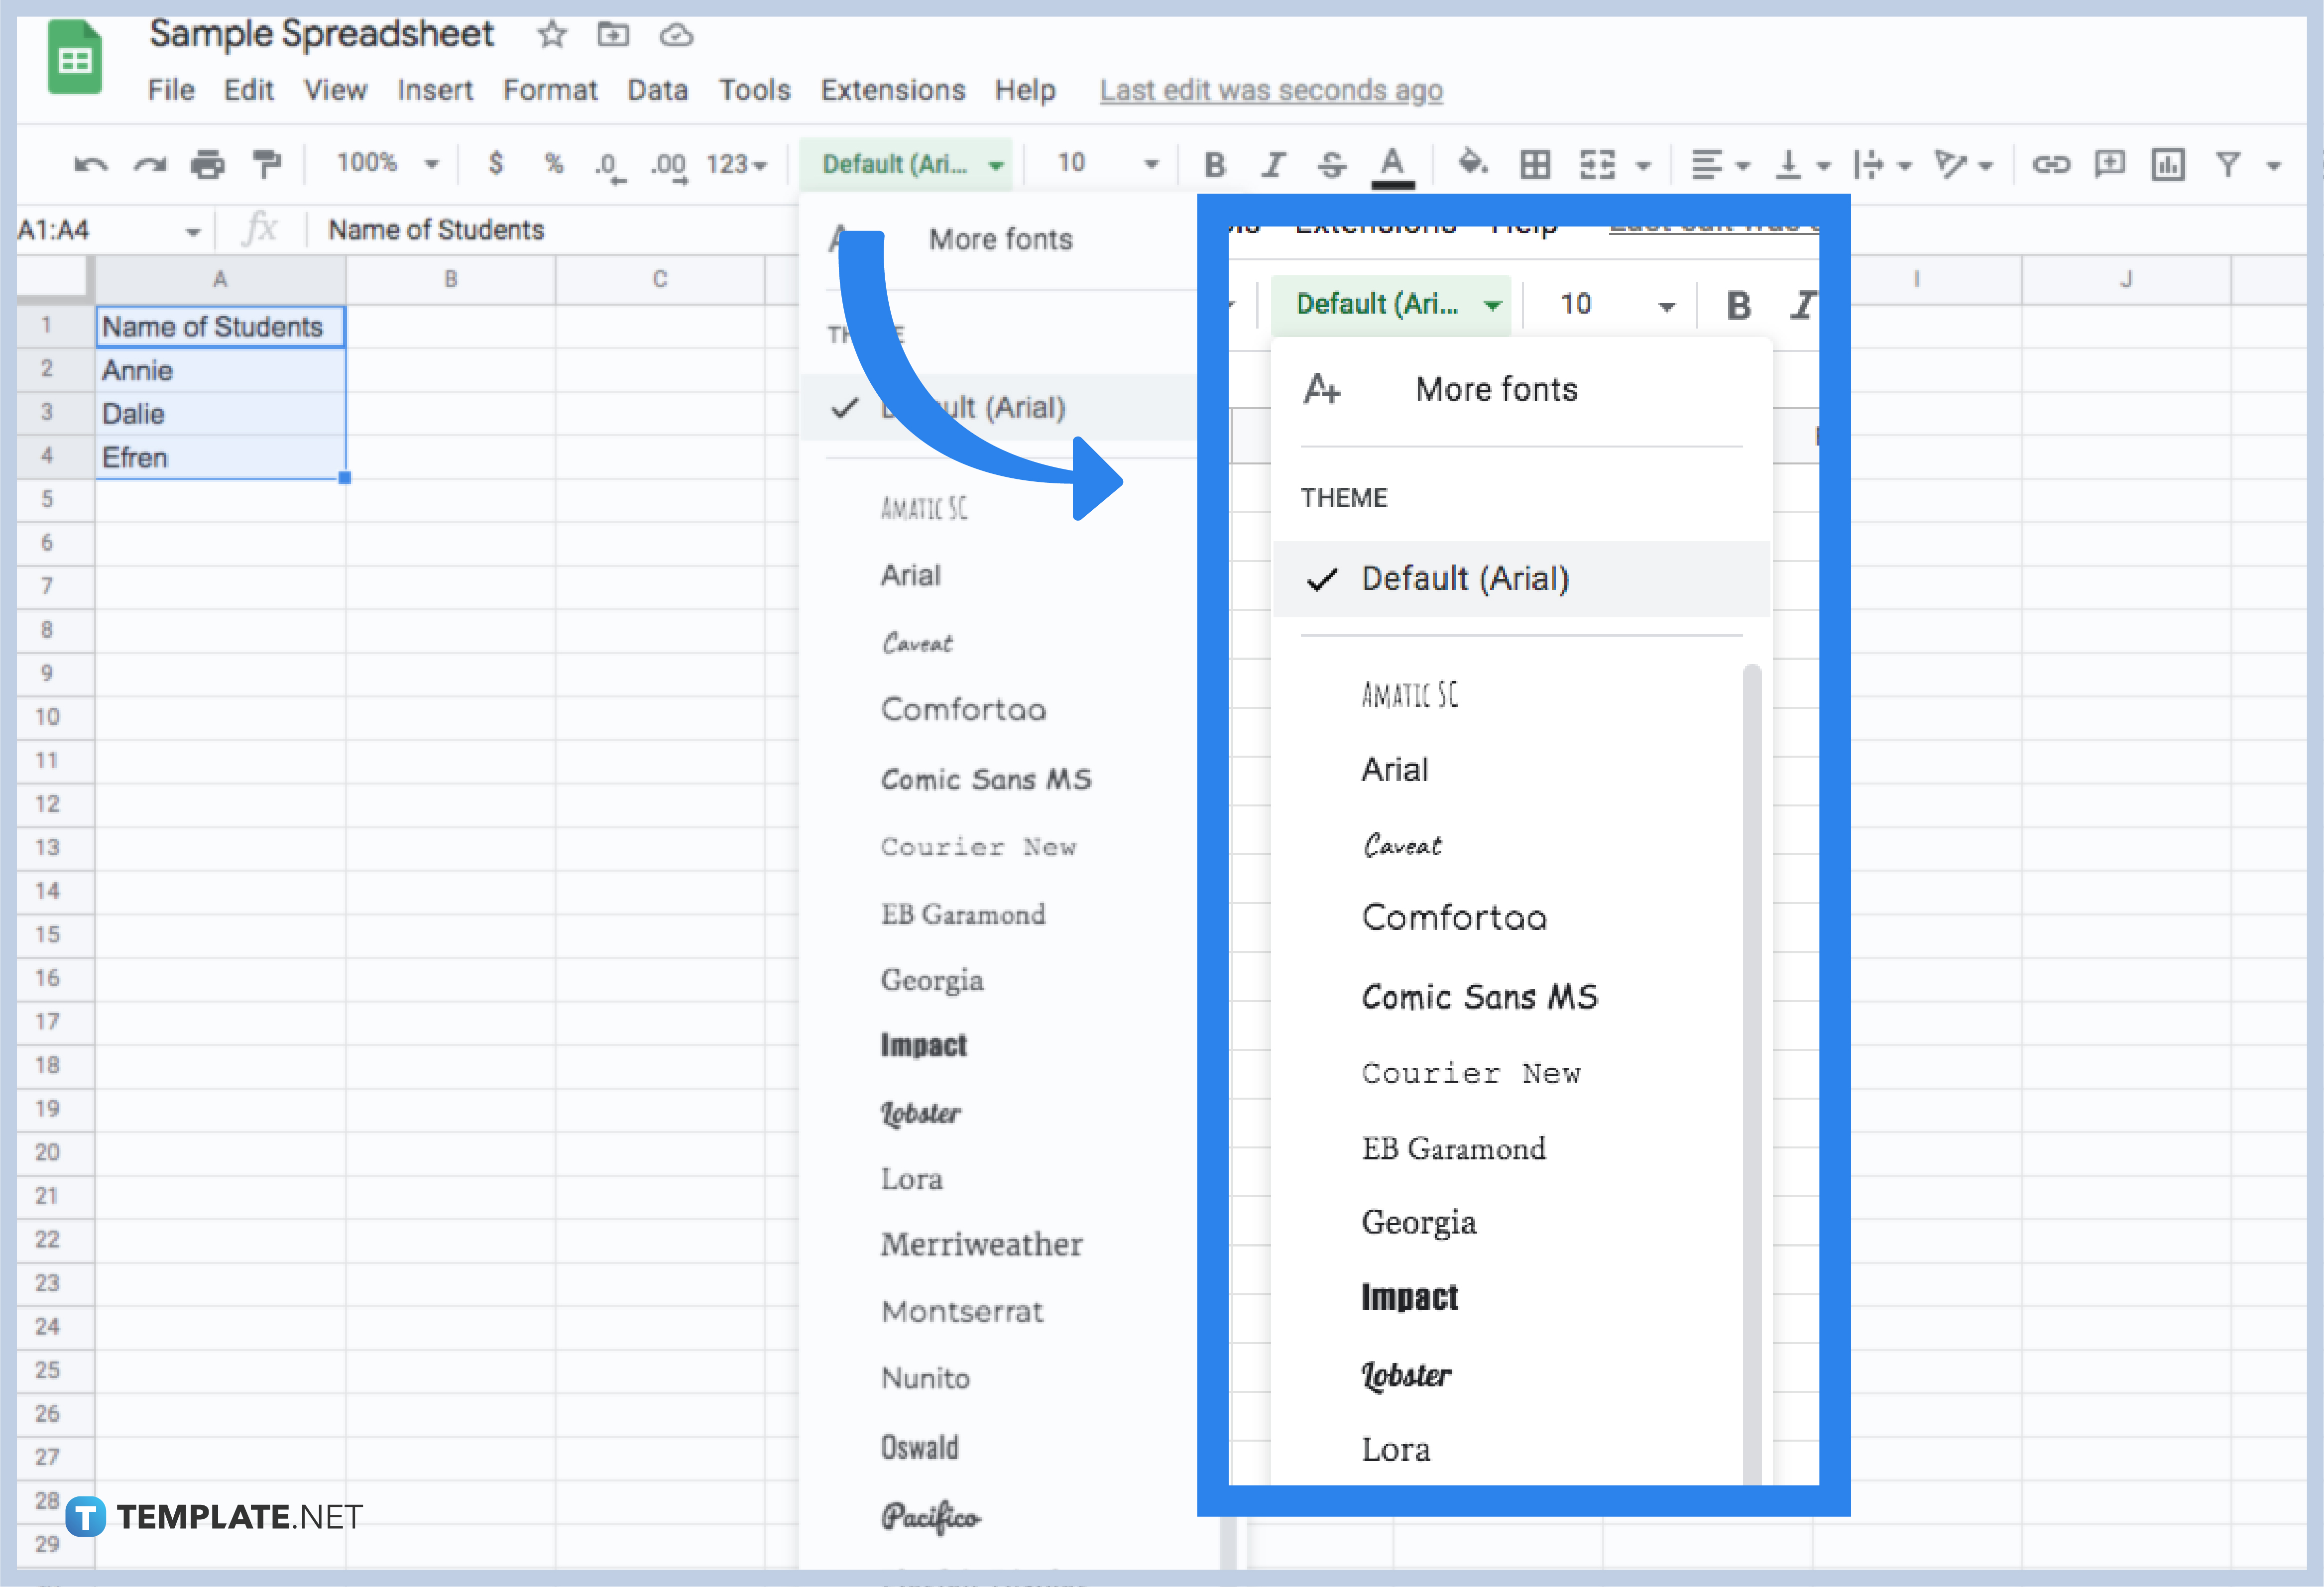This screenshot has width=2324, height=1587.
Task: Open the fill color paint bucket
Action: click(1472, 163)
